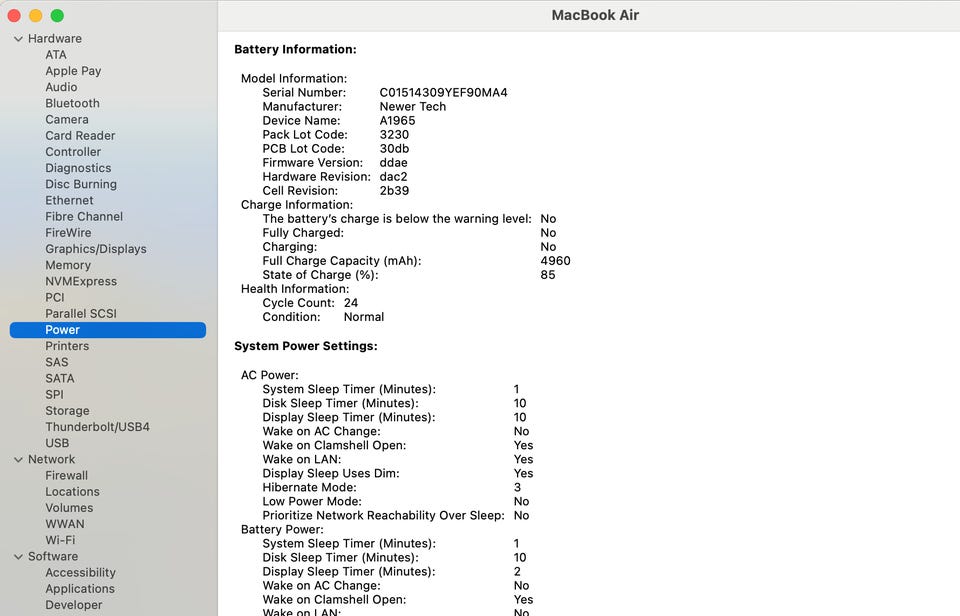
Task: Click the Battery Information heading
Action: [295, 50]
